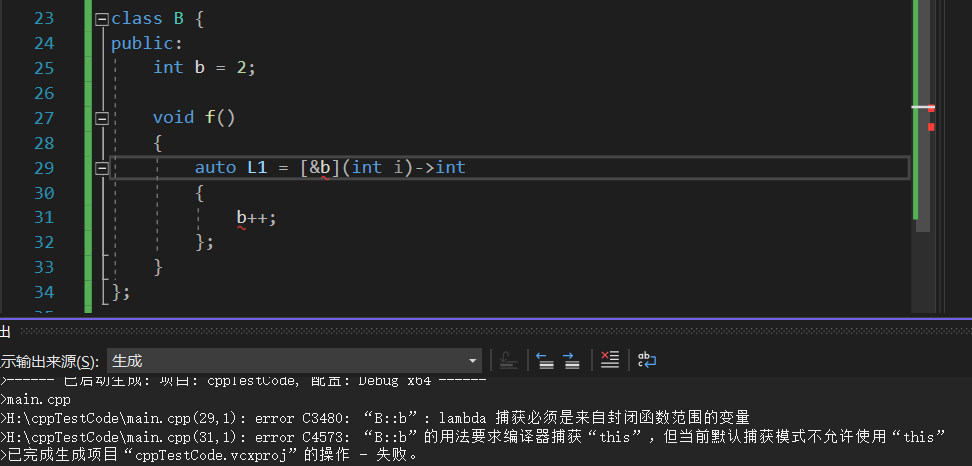Click the red error marker on scrollbar
Screen dimensions: 972x466
click(931, 127)
